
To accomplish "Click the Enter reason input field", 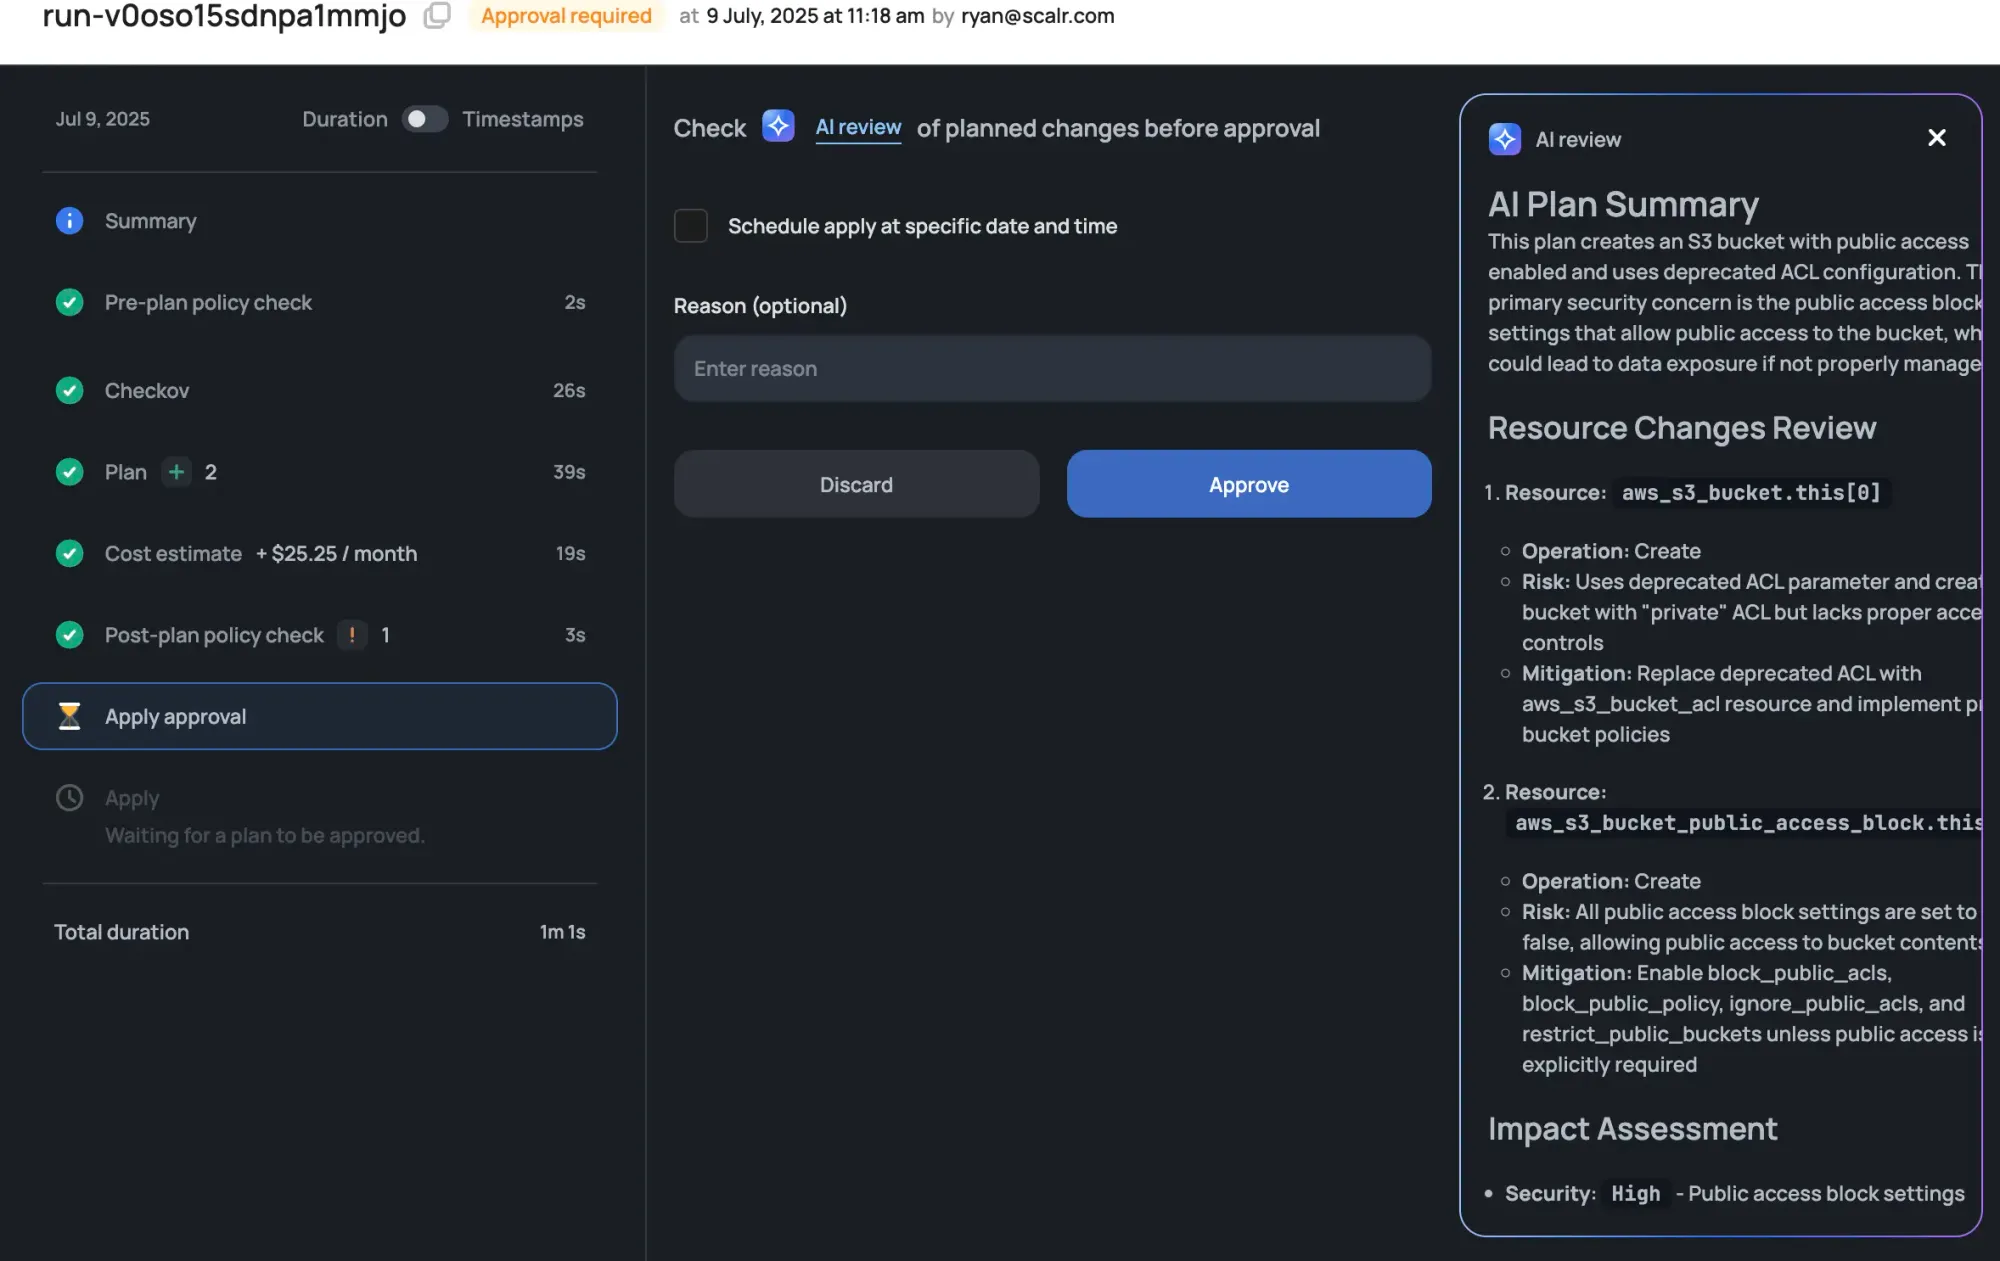I will tap(1052, 369).
